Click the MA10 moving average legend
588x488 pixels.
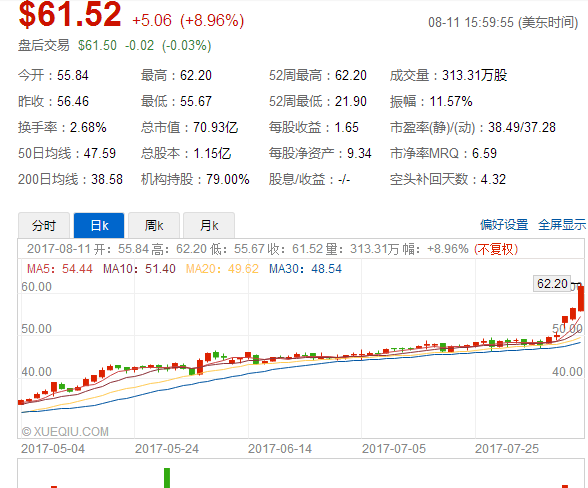[139, 269]
